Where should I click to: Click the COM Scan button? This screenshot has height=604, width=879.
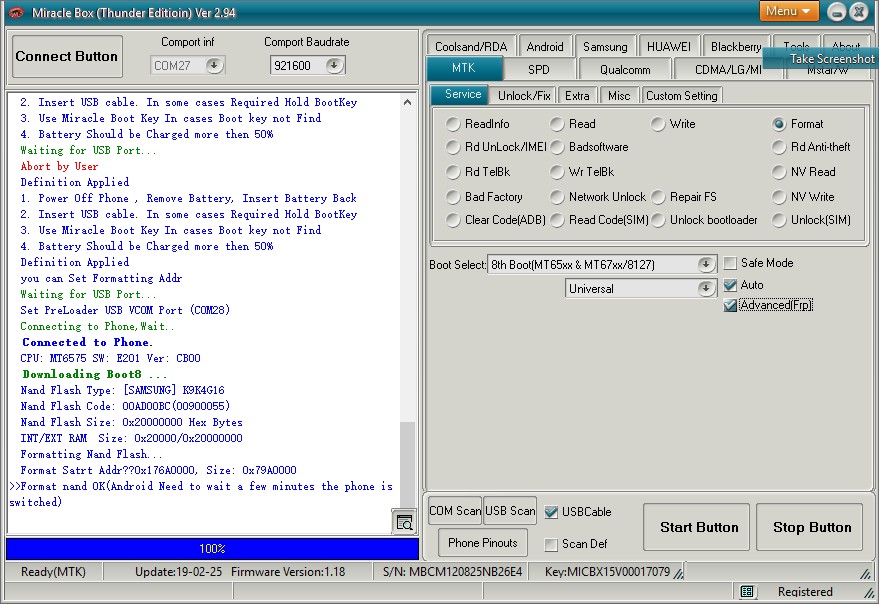point(455,511)
